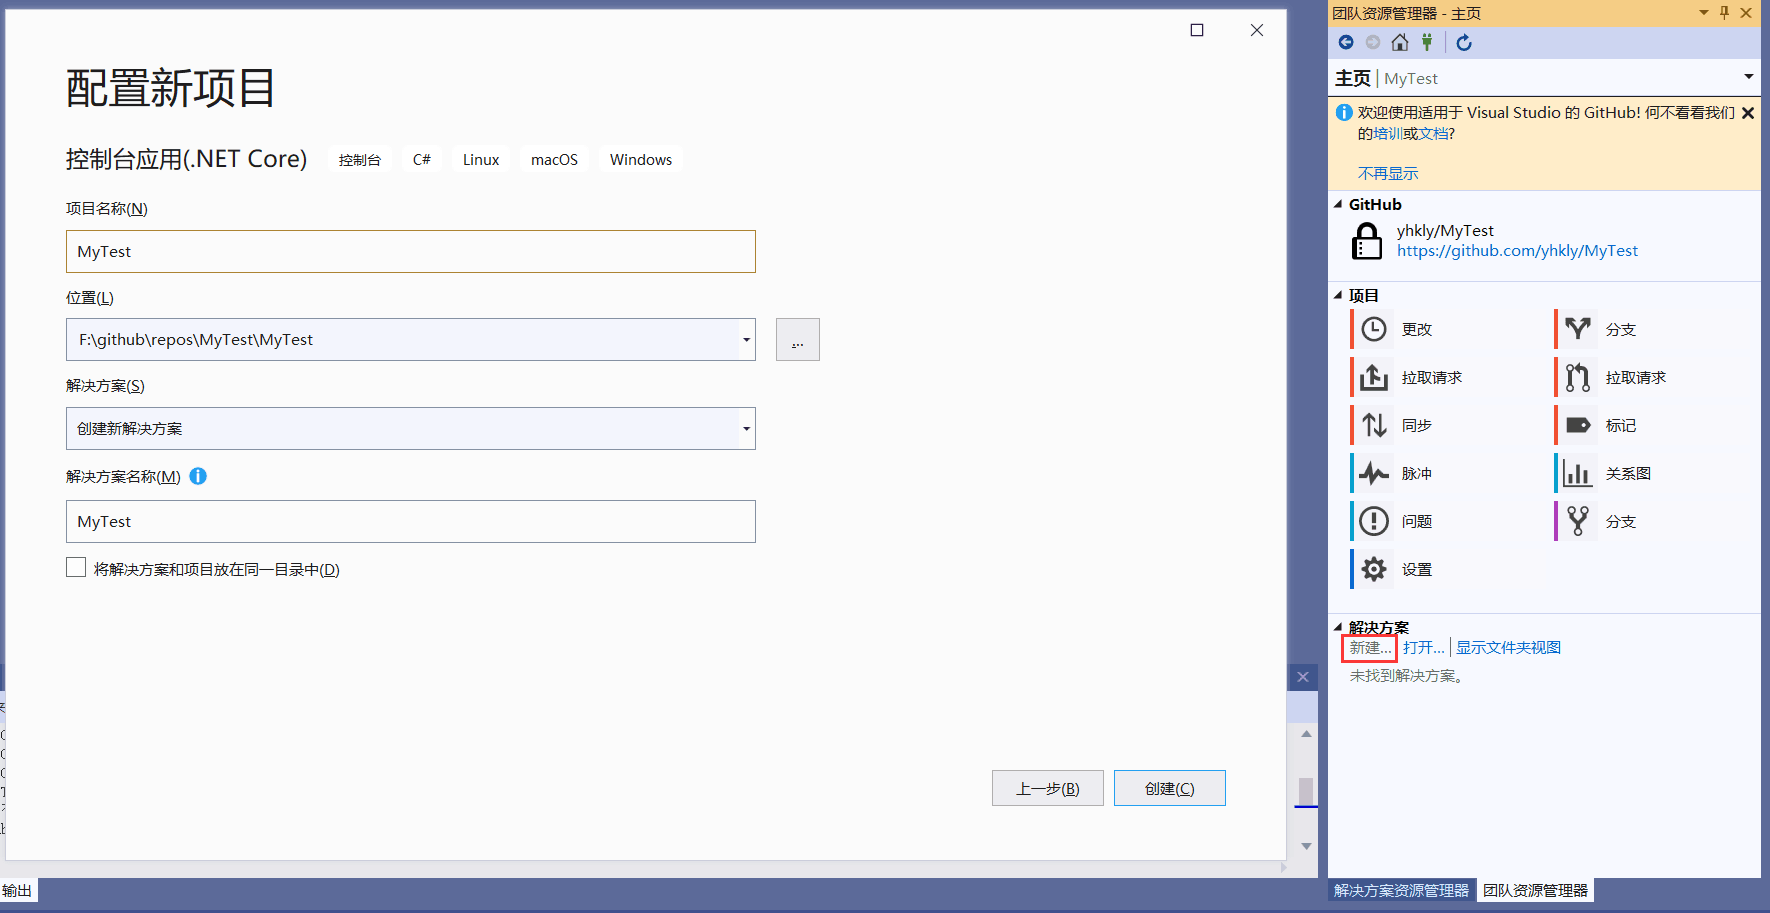This screenshot has height=913, width=1770.
Task: Click the Back arrow in Team Explorer toolbar
Action: point(1346,42)
